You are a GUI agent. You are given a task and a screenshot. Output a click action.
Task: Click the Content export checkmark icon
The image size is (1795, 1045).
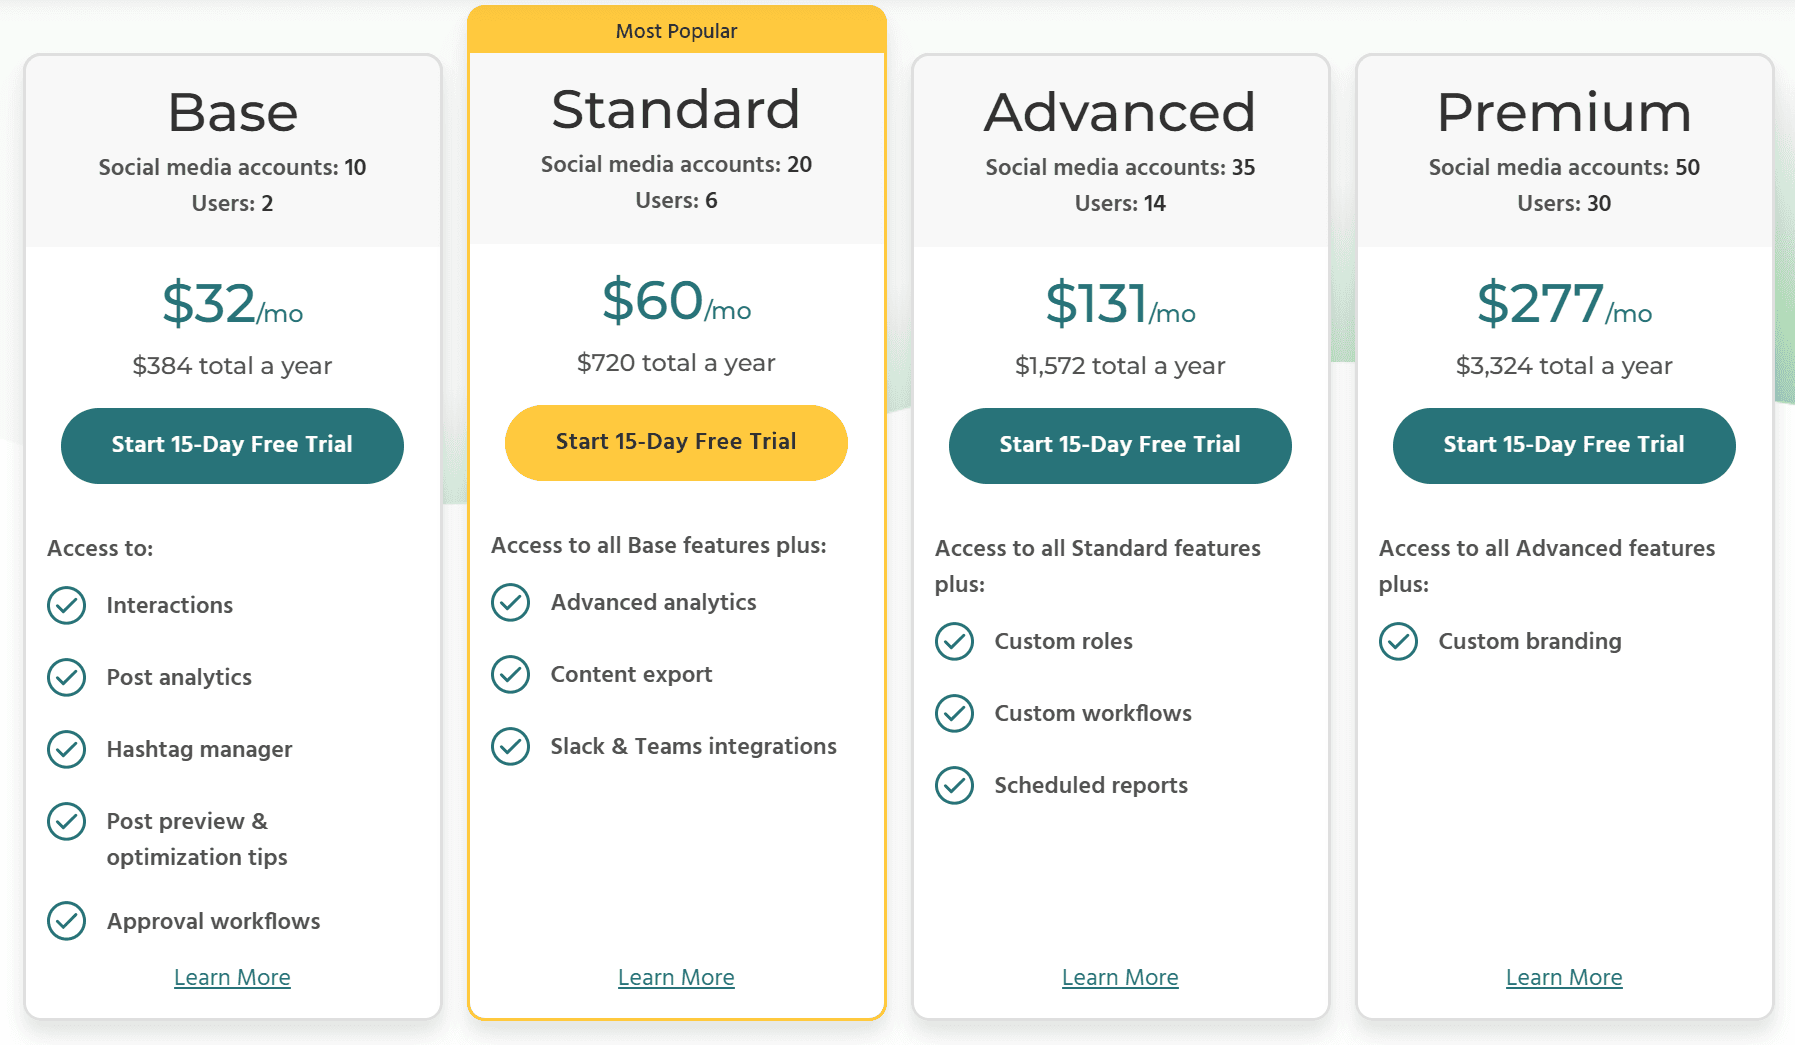[x=511, y=674]
